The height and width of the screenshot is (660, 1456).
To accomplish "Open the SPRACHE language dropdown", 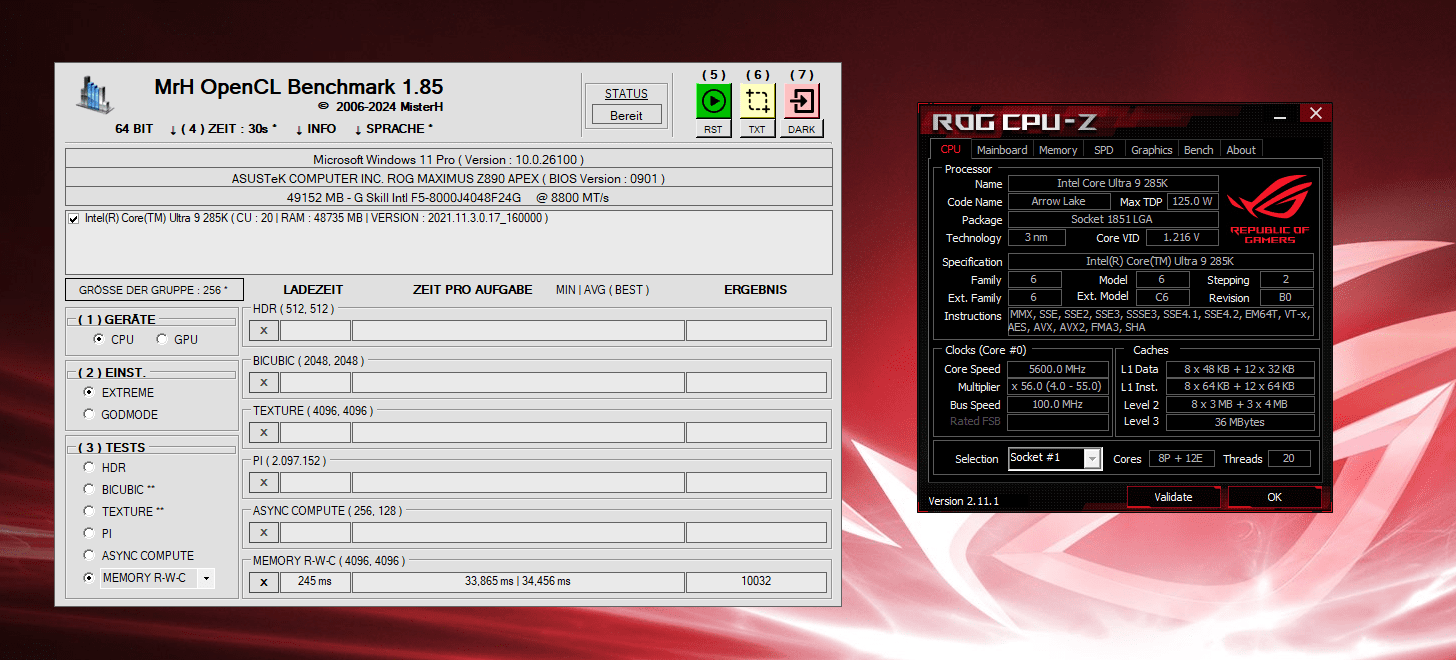I will pyautogui.click(x=393, y=129).
